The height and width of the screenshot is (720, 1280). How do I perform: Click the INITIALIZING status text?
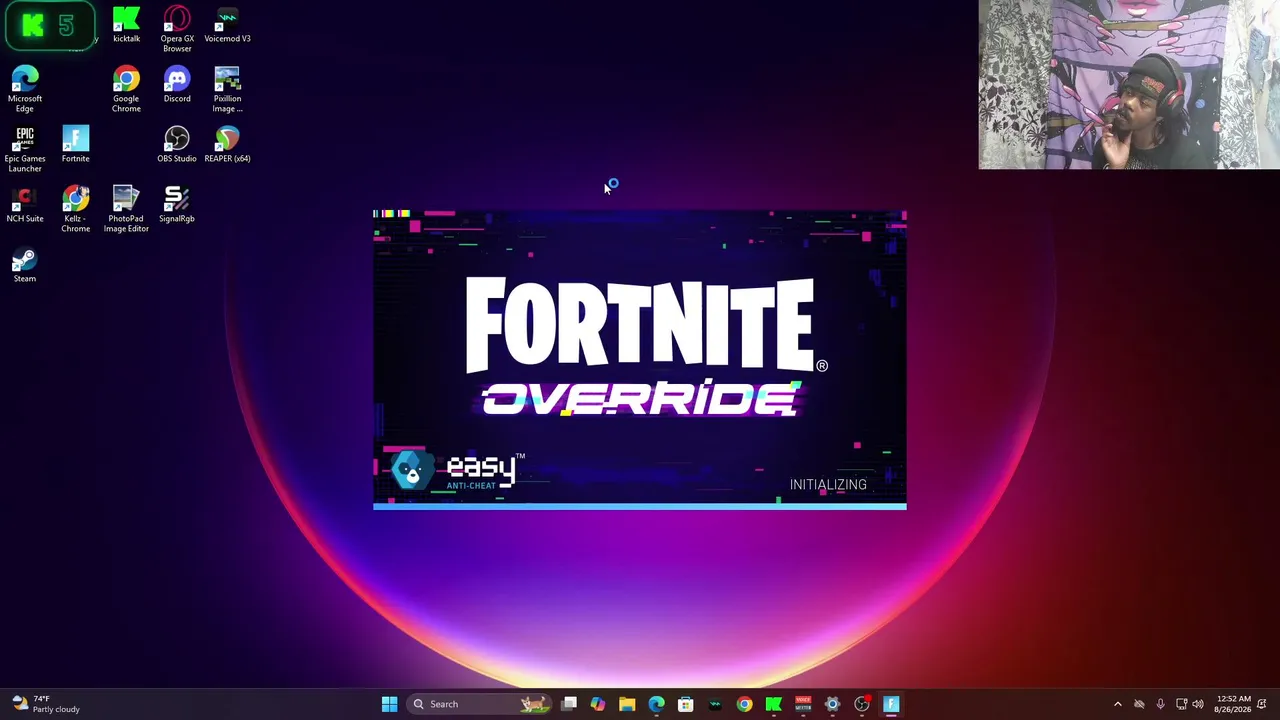coord(828,484)
